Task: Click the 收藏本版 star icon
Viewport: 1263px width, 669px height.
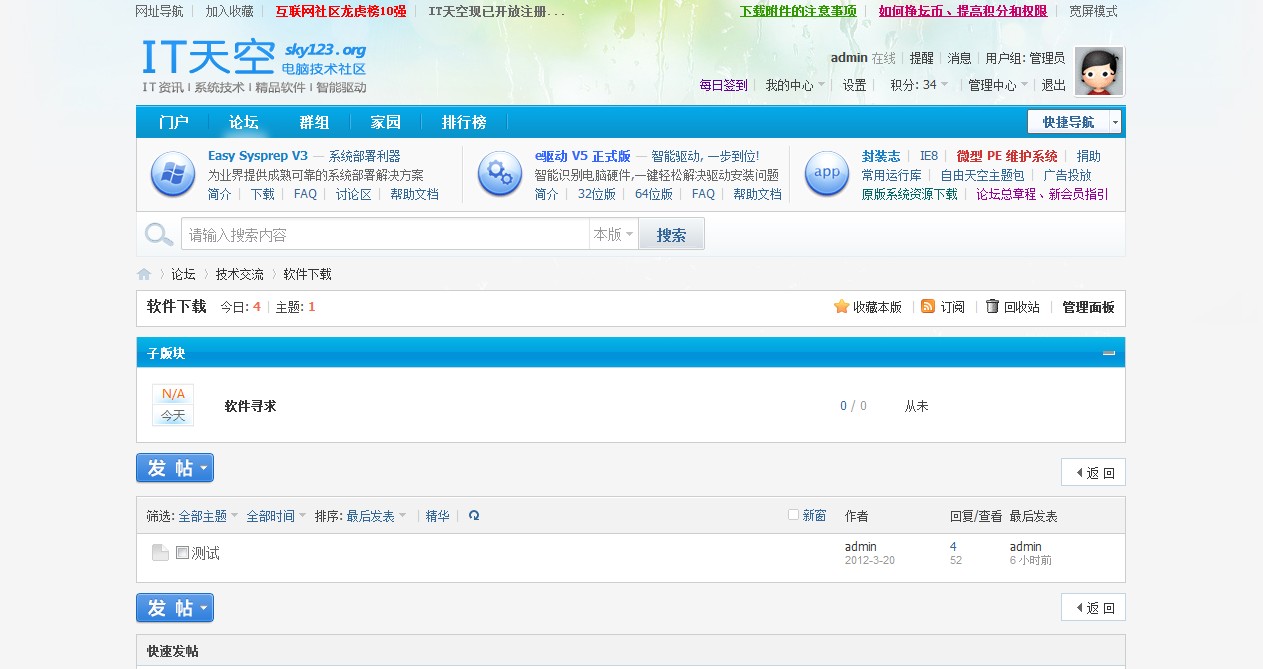Action: (841, 306)
